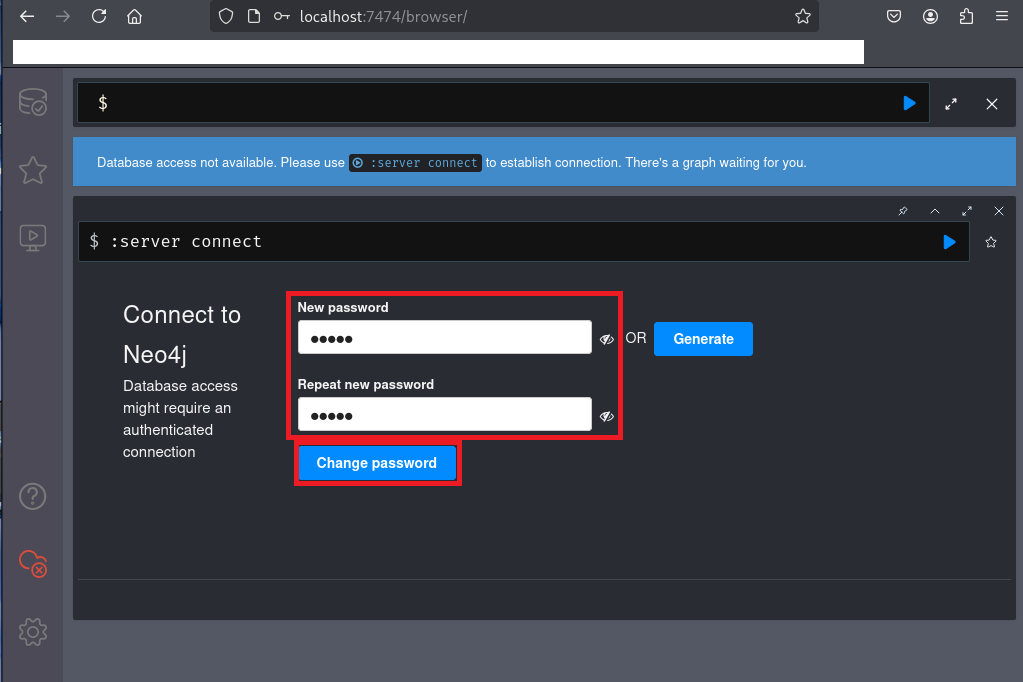Open the Browser Settings gear panel
1023x682 pixels.
pyautogui.click(x=32, y=631)
